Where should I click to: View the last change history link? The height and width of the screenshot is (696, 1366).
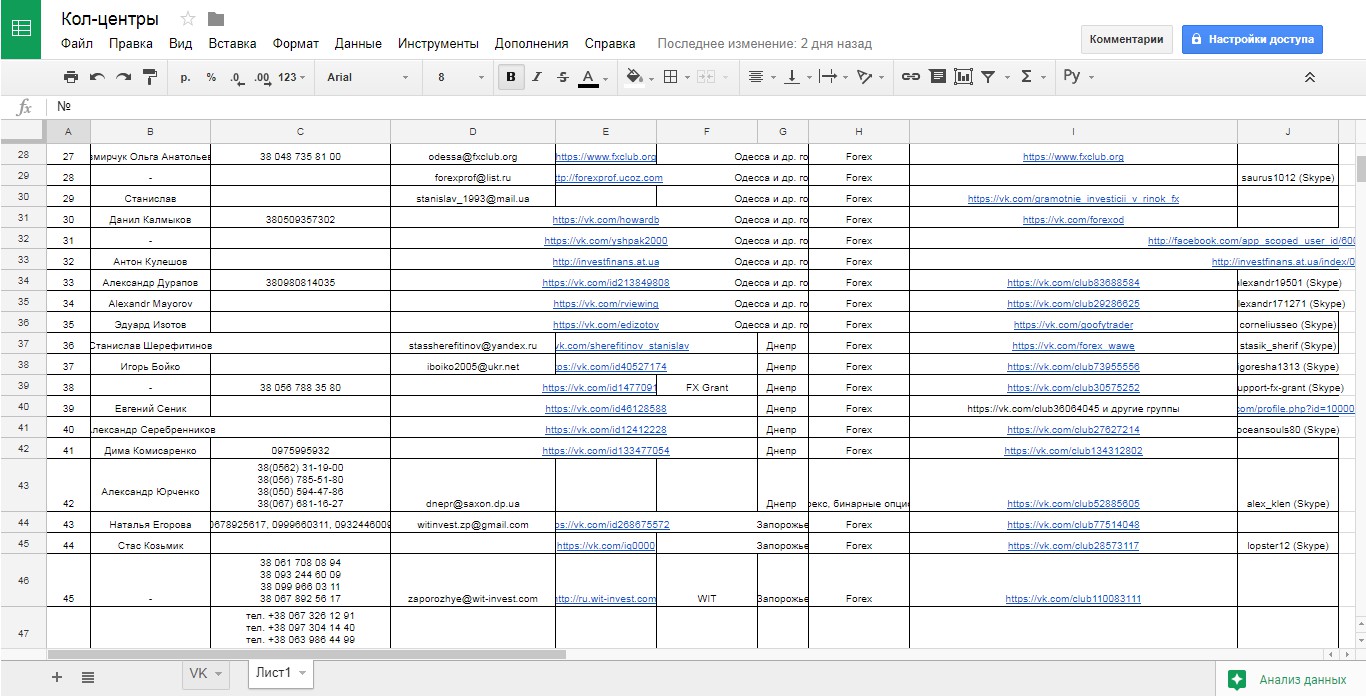click(764, 44)
